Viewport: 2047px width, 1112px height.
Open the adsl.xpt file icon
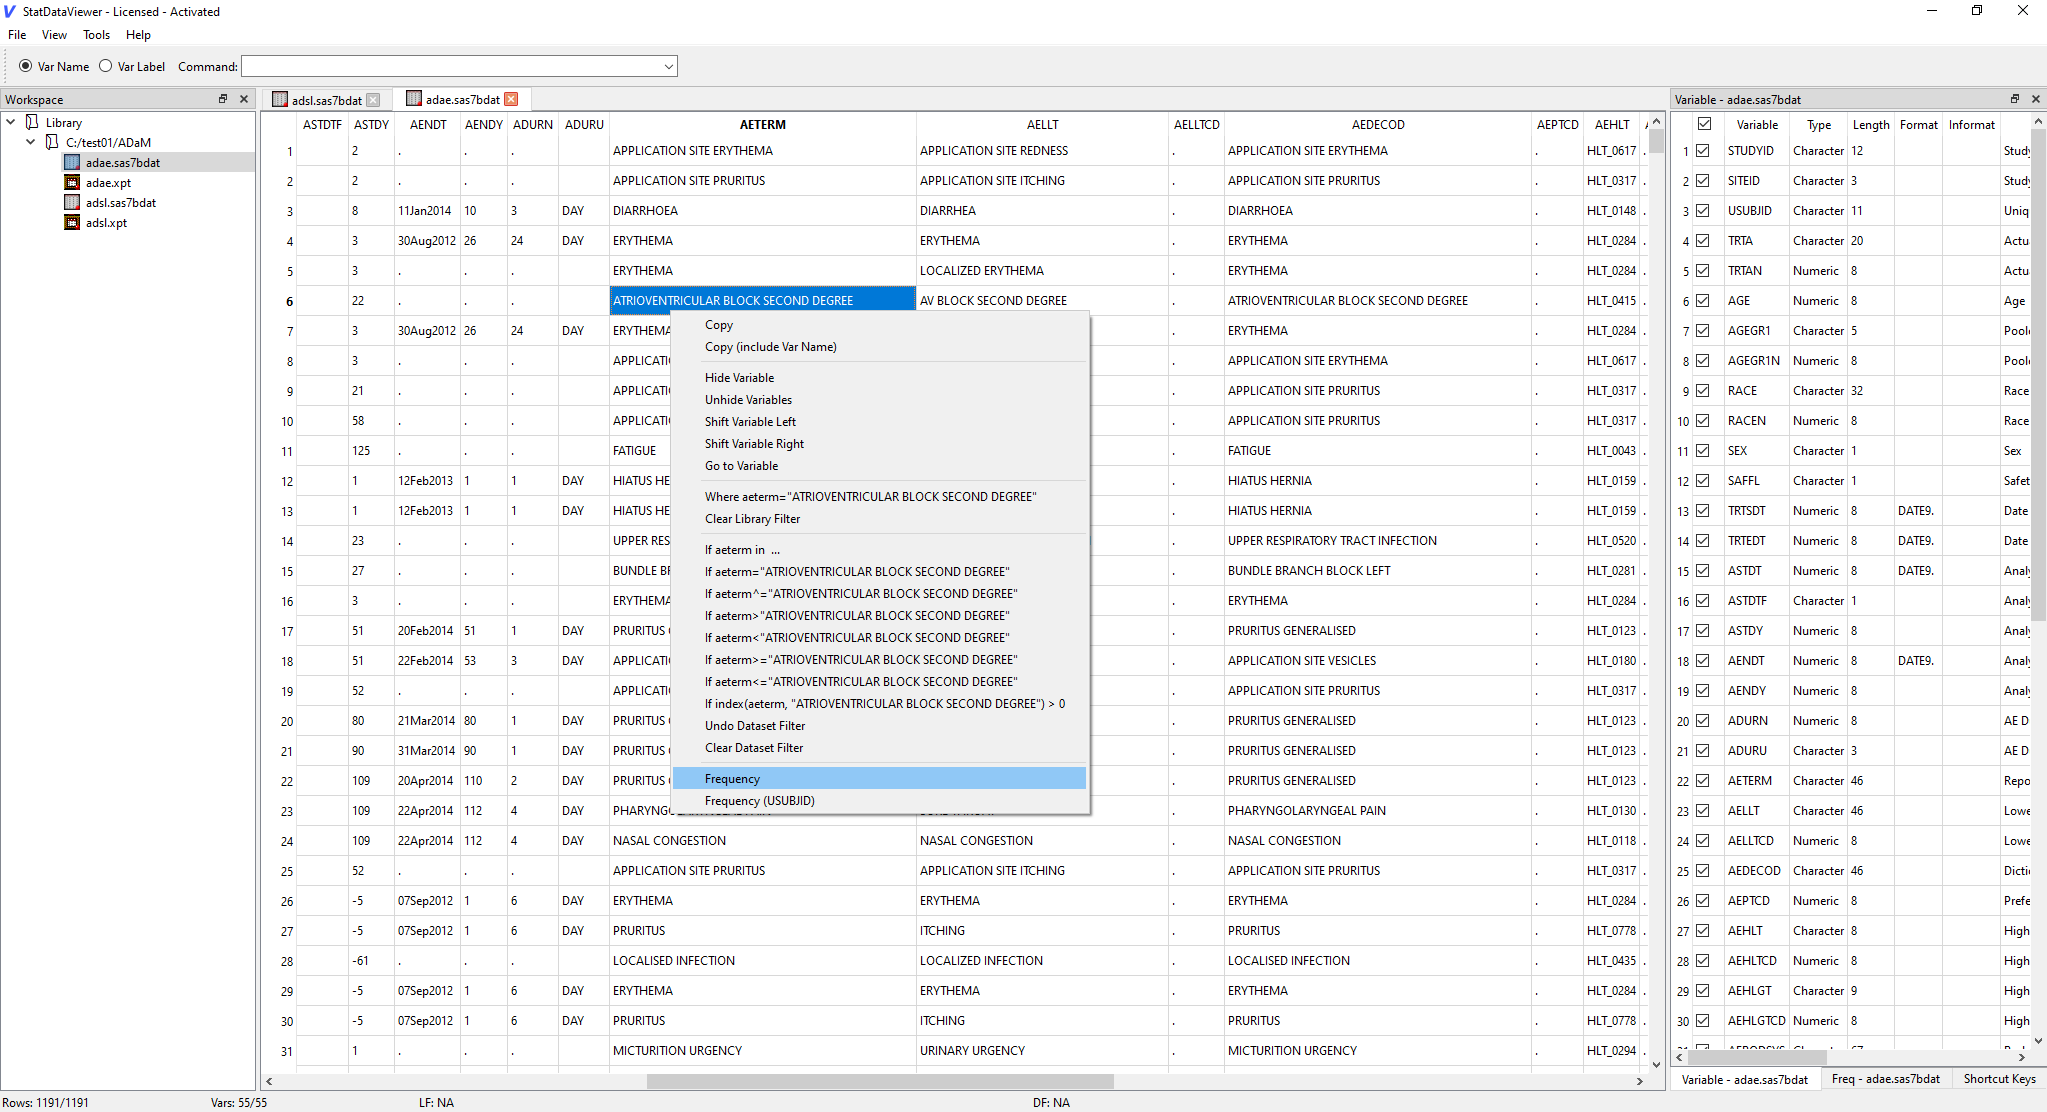(72, 222)
